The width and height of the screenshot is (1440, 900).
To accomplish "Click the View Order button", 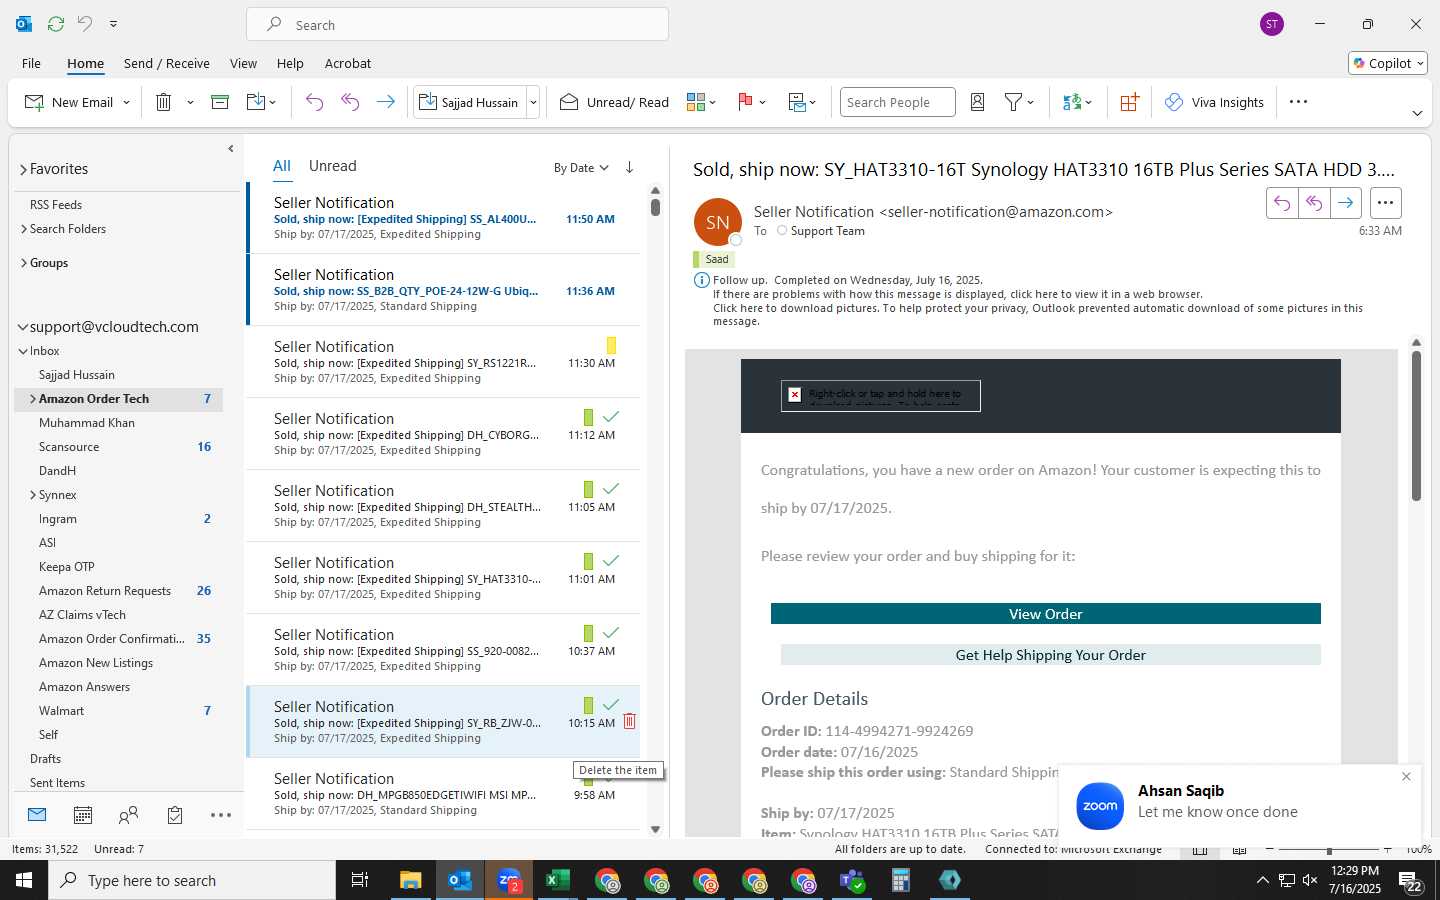I will 1045,614.
